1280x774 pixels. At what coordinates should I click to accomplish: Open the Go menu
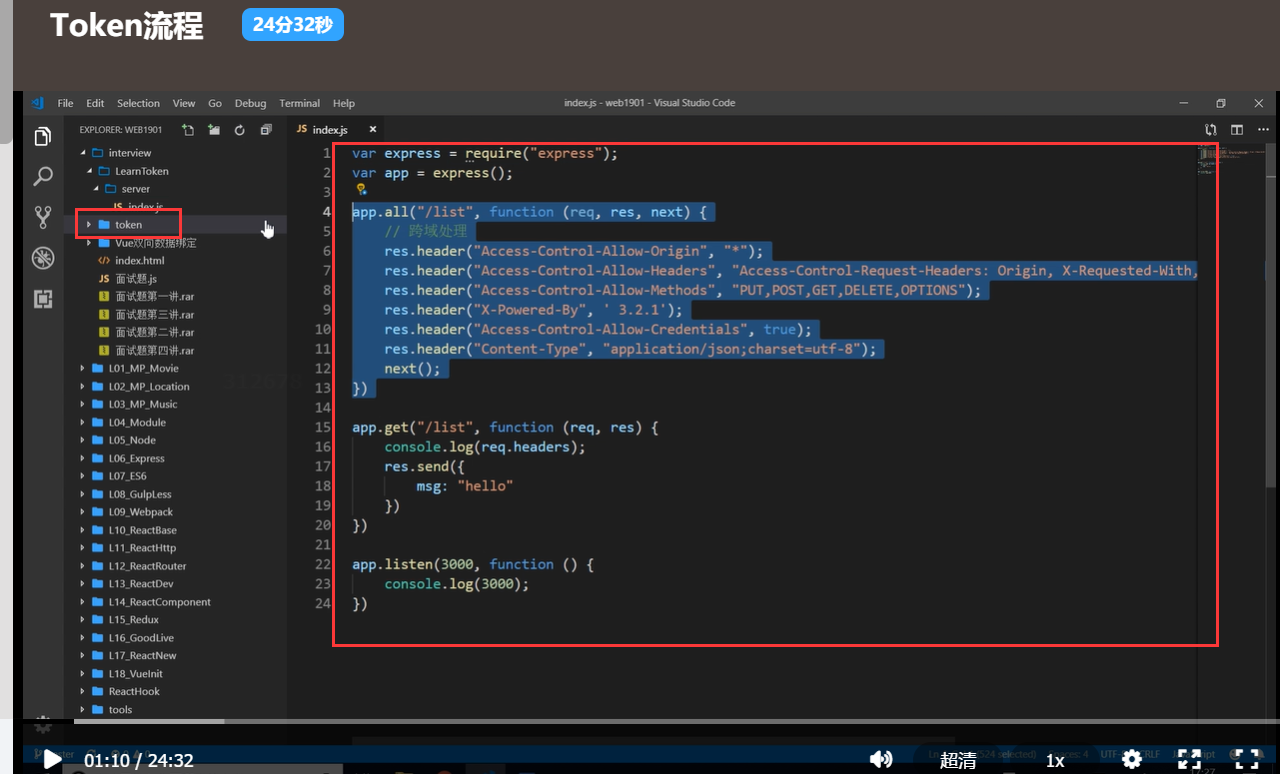tap(215, 103)
